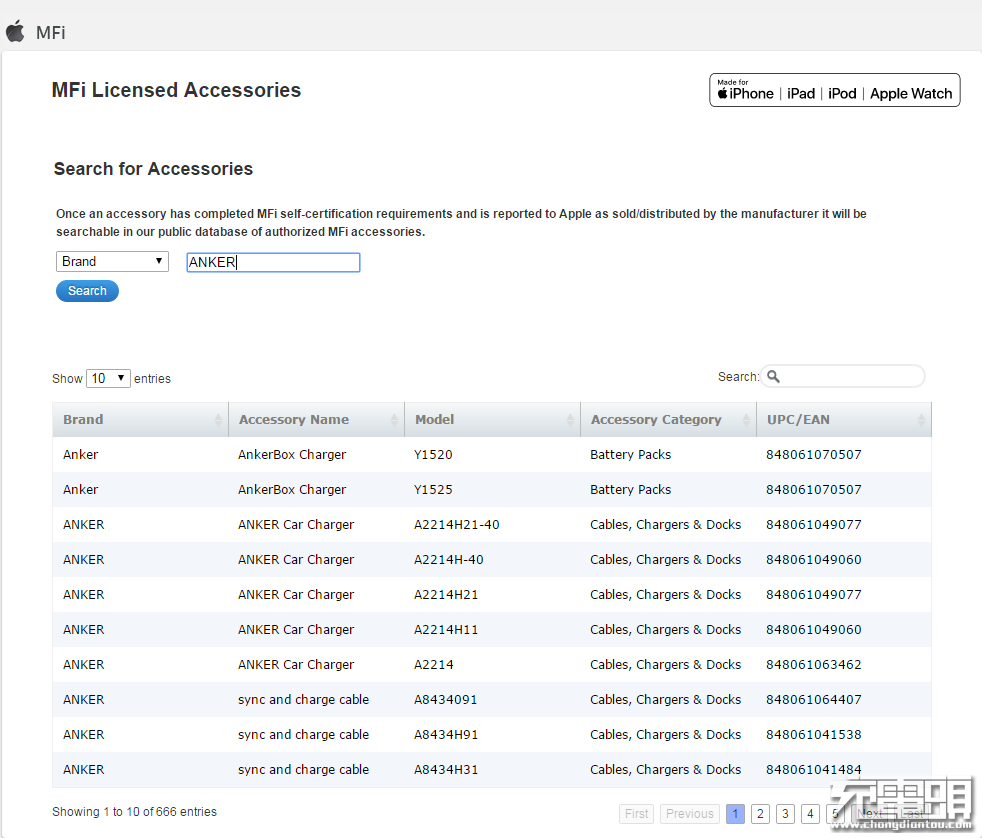This screenshot has width=982, height=838.
Task: Click the magnifier icon in table search
Action: [773, 376]
